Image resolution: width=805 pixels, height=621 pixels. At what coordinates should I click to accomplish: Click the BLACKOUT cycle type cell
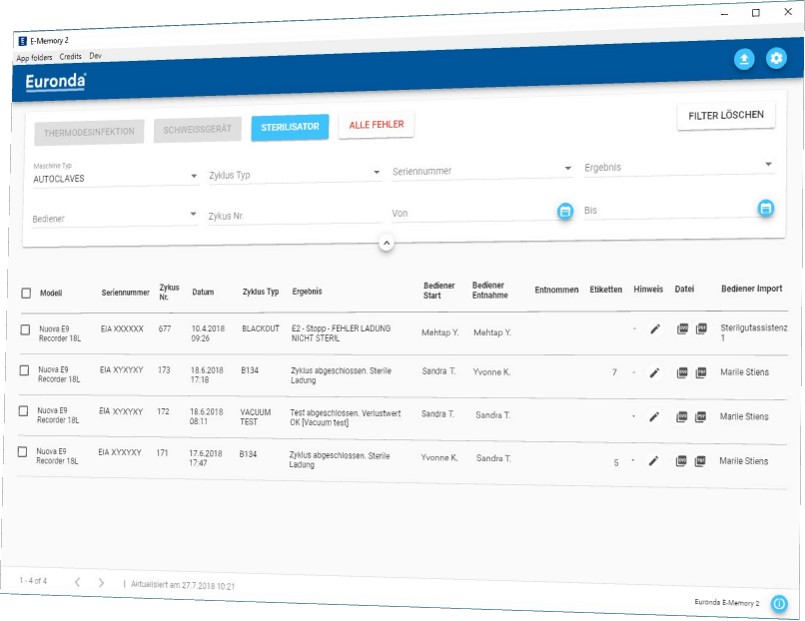261,328
